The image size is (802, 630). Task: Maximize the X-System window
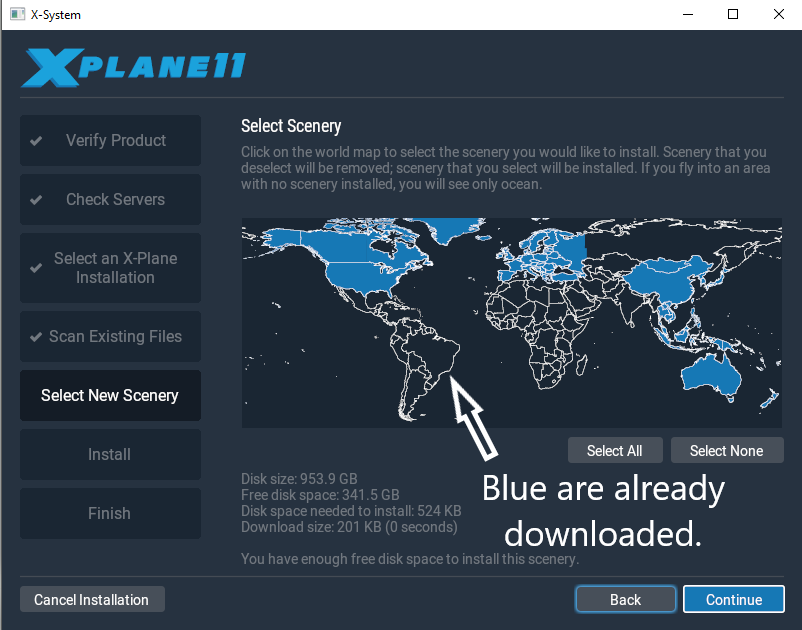click(733, 14)
